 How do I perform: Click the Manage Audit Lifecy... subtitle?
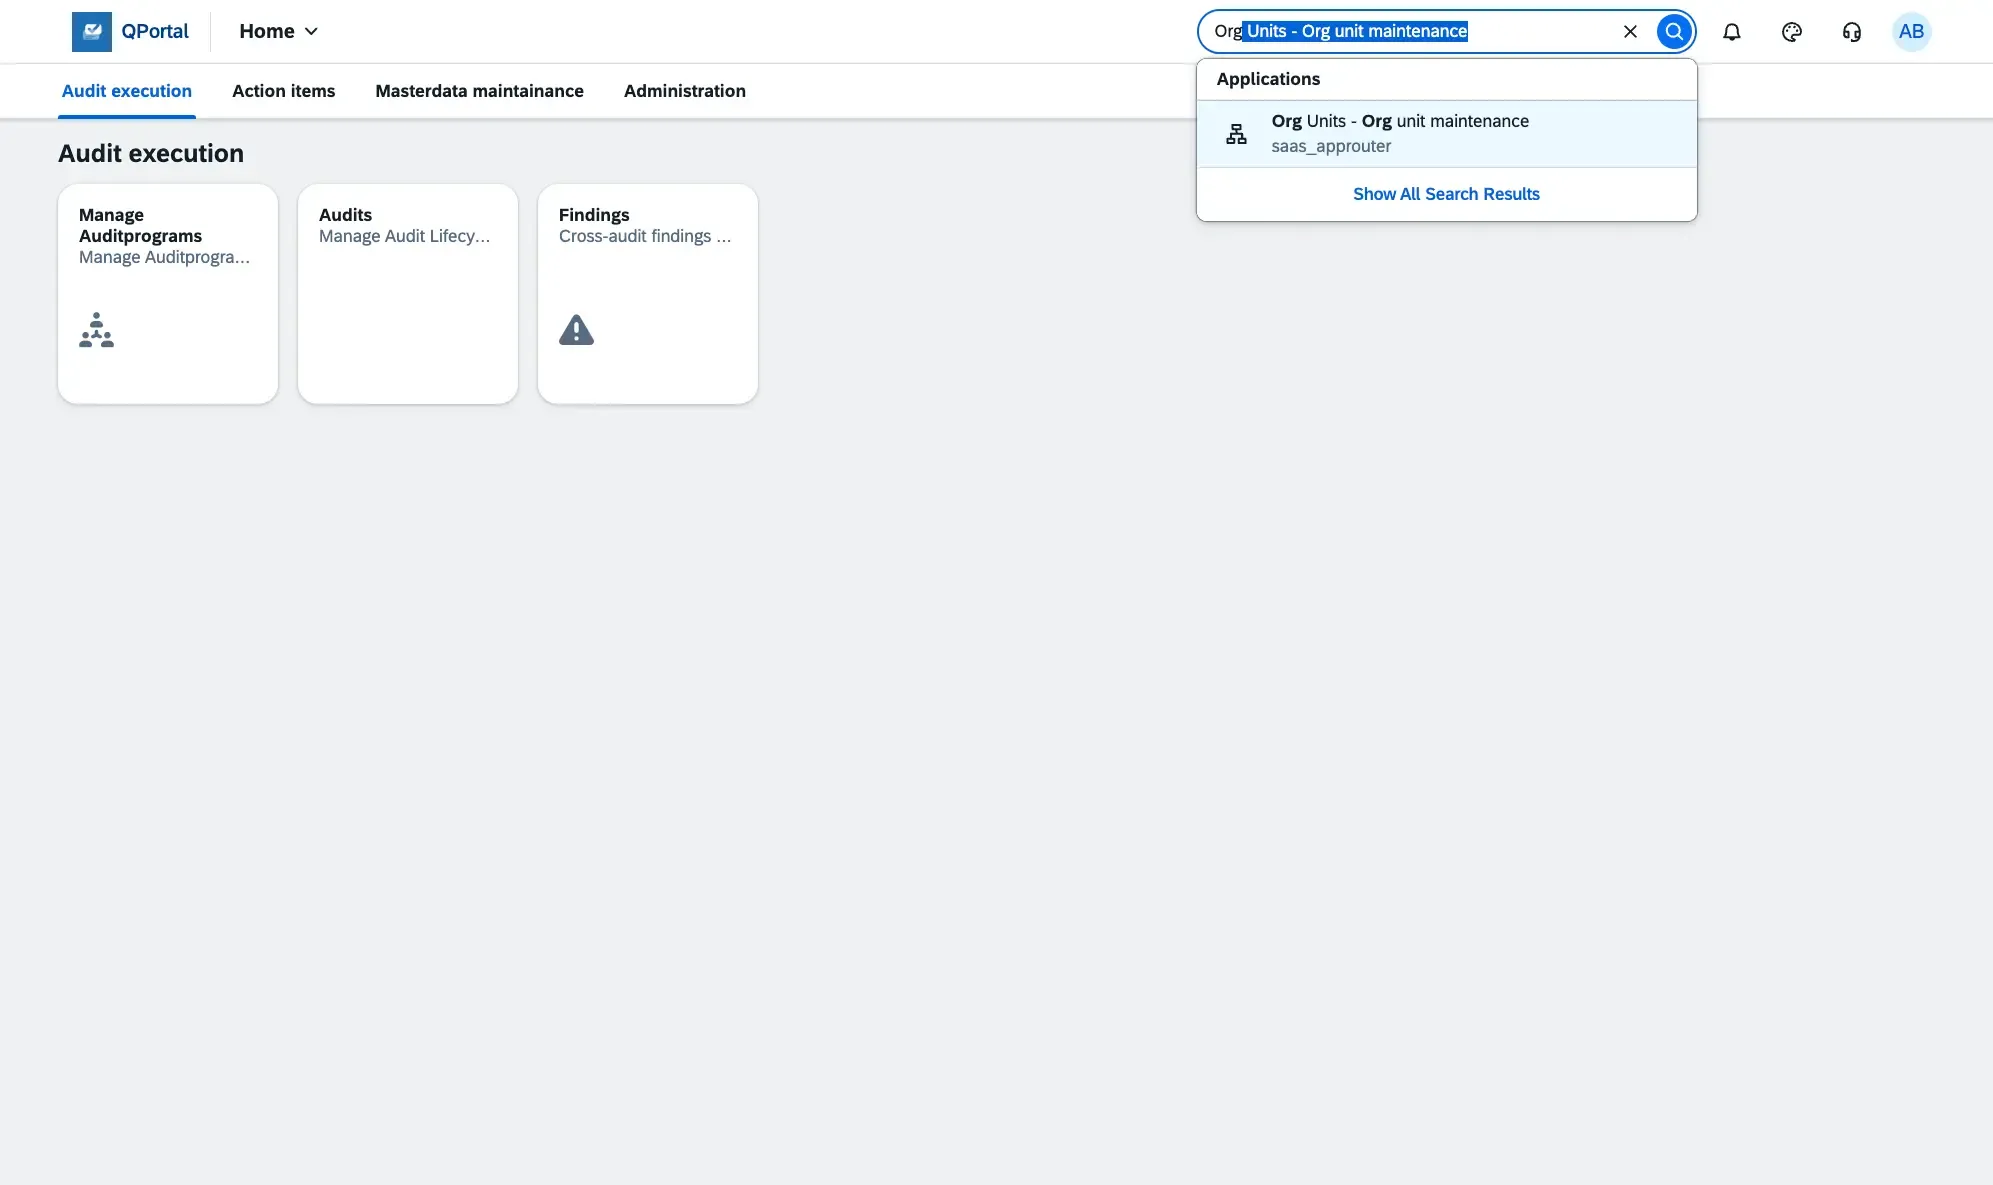click(x=405, y=236)
